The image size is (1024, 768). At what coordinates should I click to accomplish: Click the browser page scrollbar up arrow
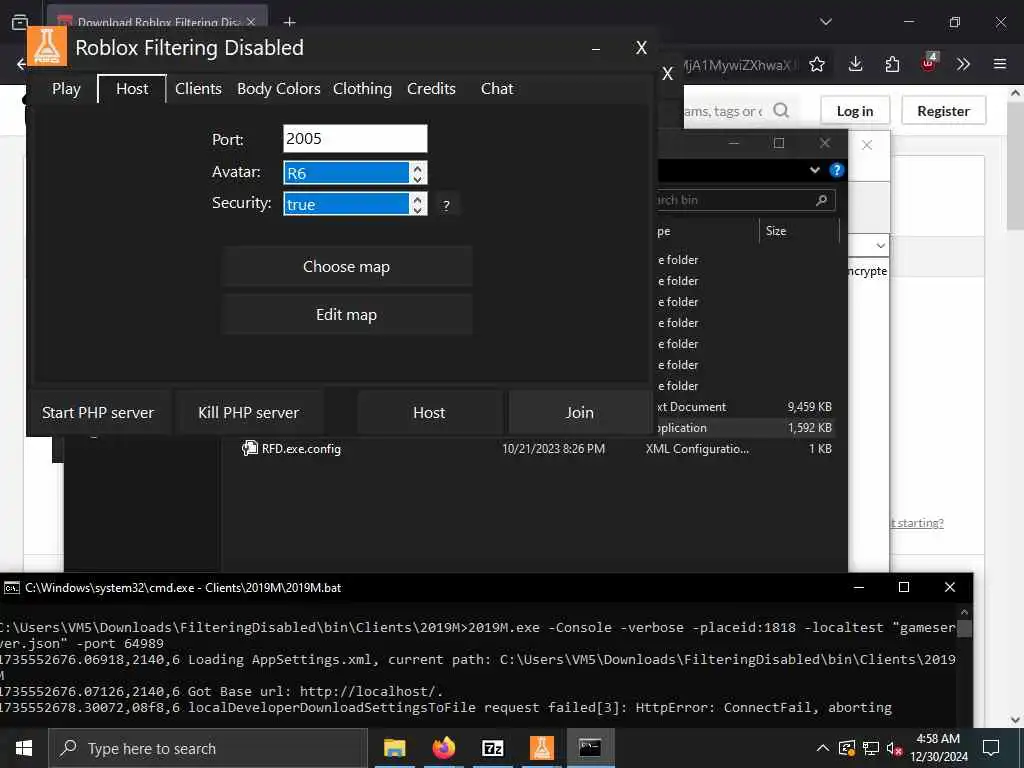coord(1016,93)
